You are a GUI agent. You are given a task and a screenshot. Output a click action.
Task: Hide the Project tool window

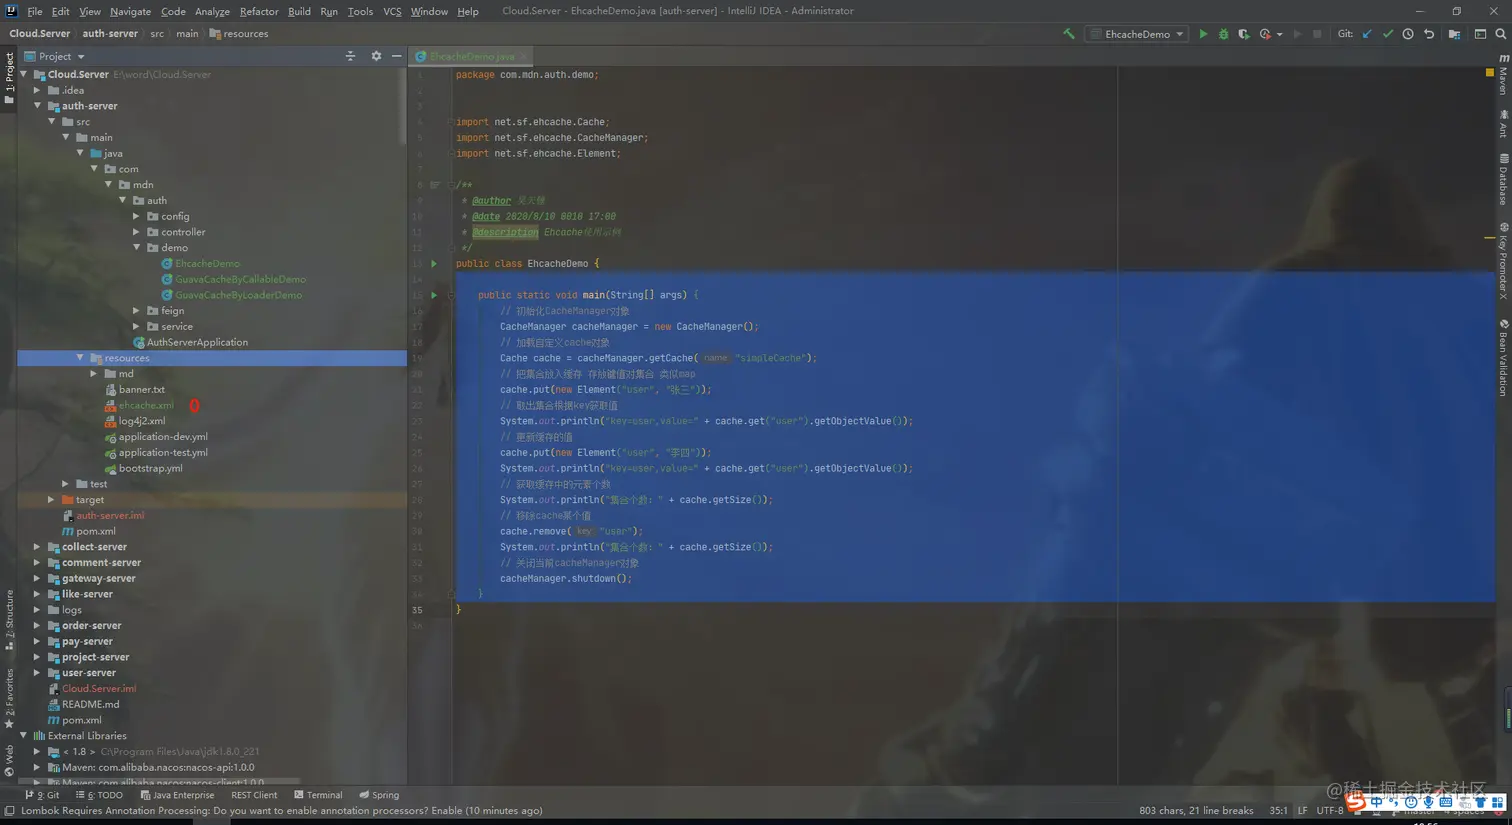(396, 56)
